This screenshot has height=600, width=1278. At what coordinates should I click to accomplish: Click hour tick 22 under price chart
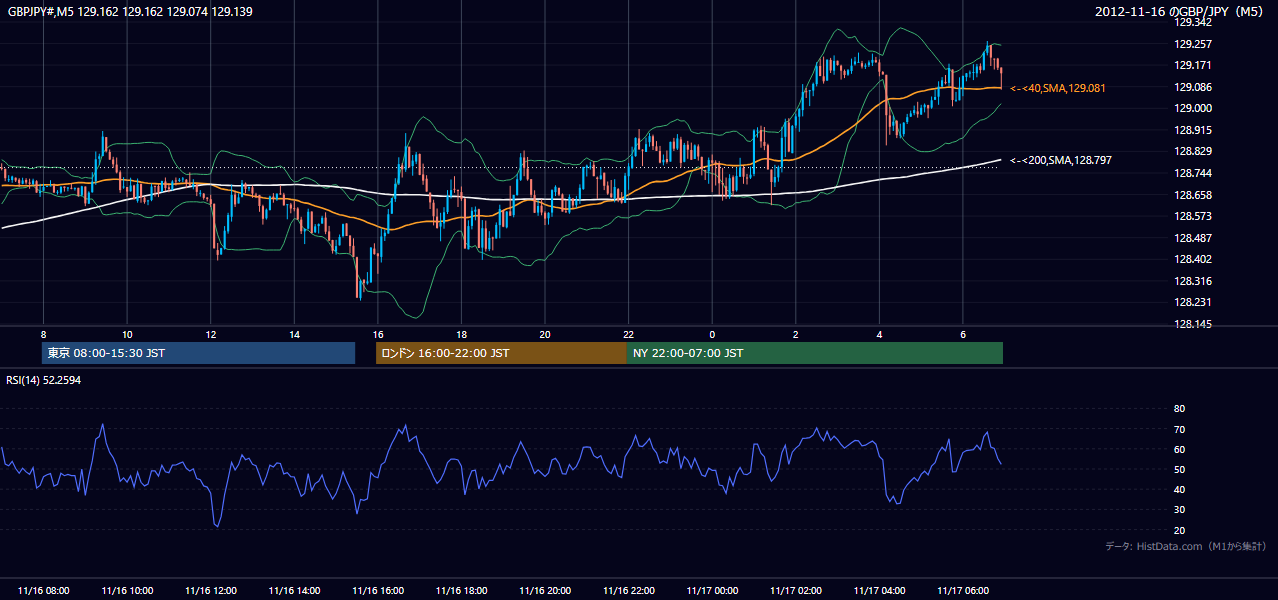pos(628,333)
